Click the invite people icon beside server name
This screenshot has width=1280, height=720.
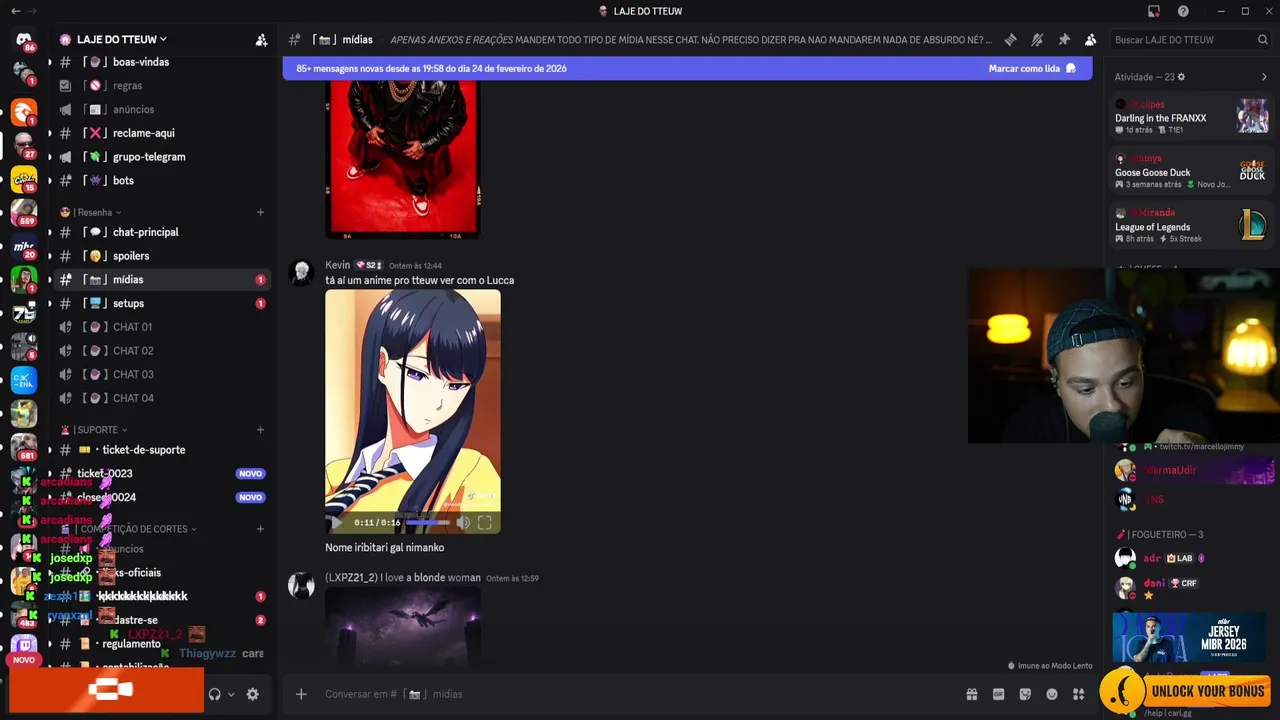click(261, 40)
